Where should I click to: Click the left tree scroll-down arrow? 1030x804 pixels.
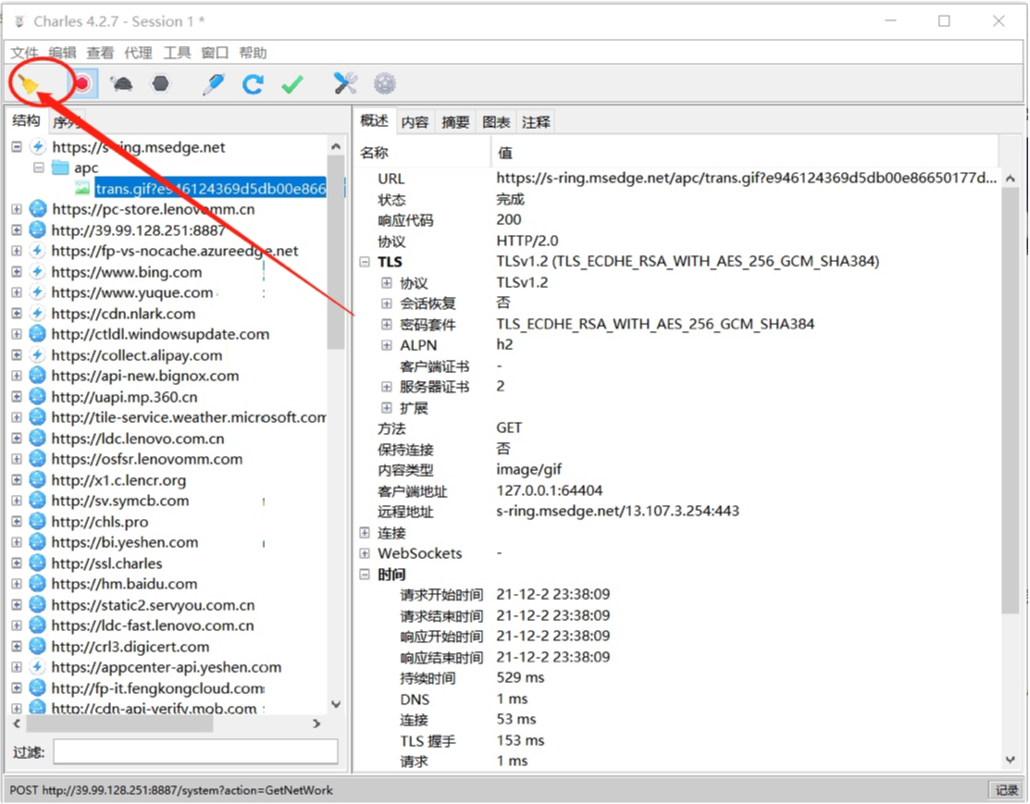pos(336,705)
